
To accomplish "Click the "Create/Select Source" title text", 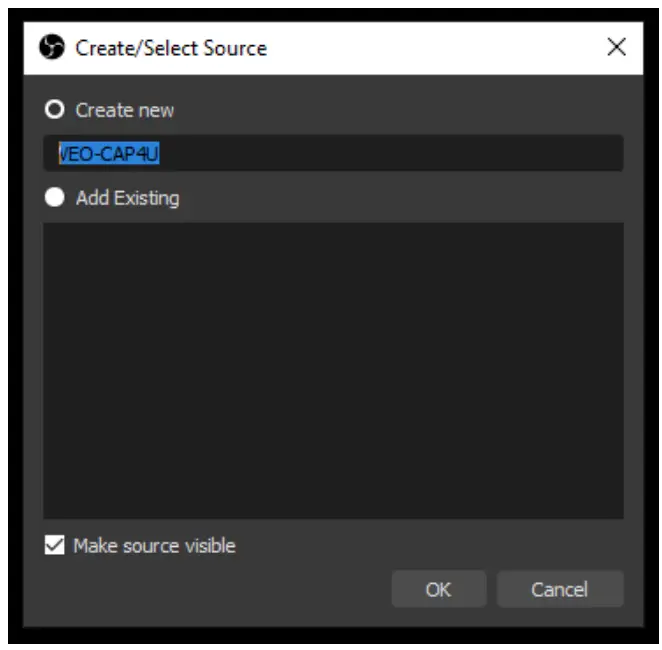I will 171,47.
